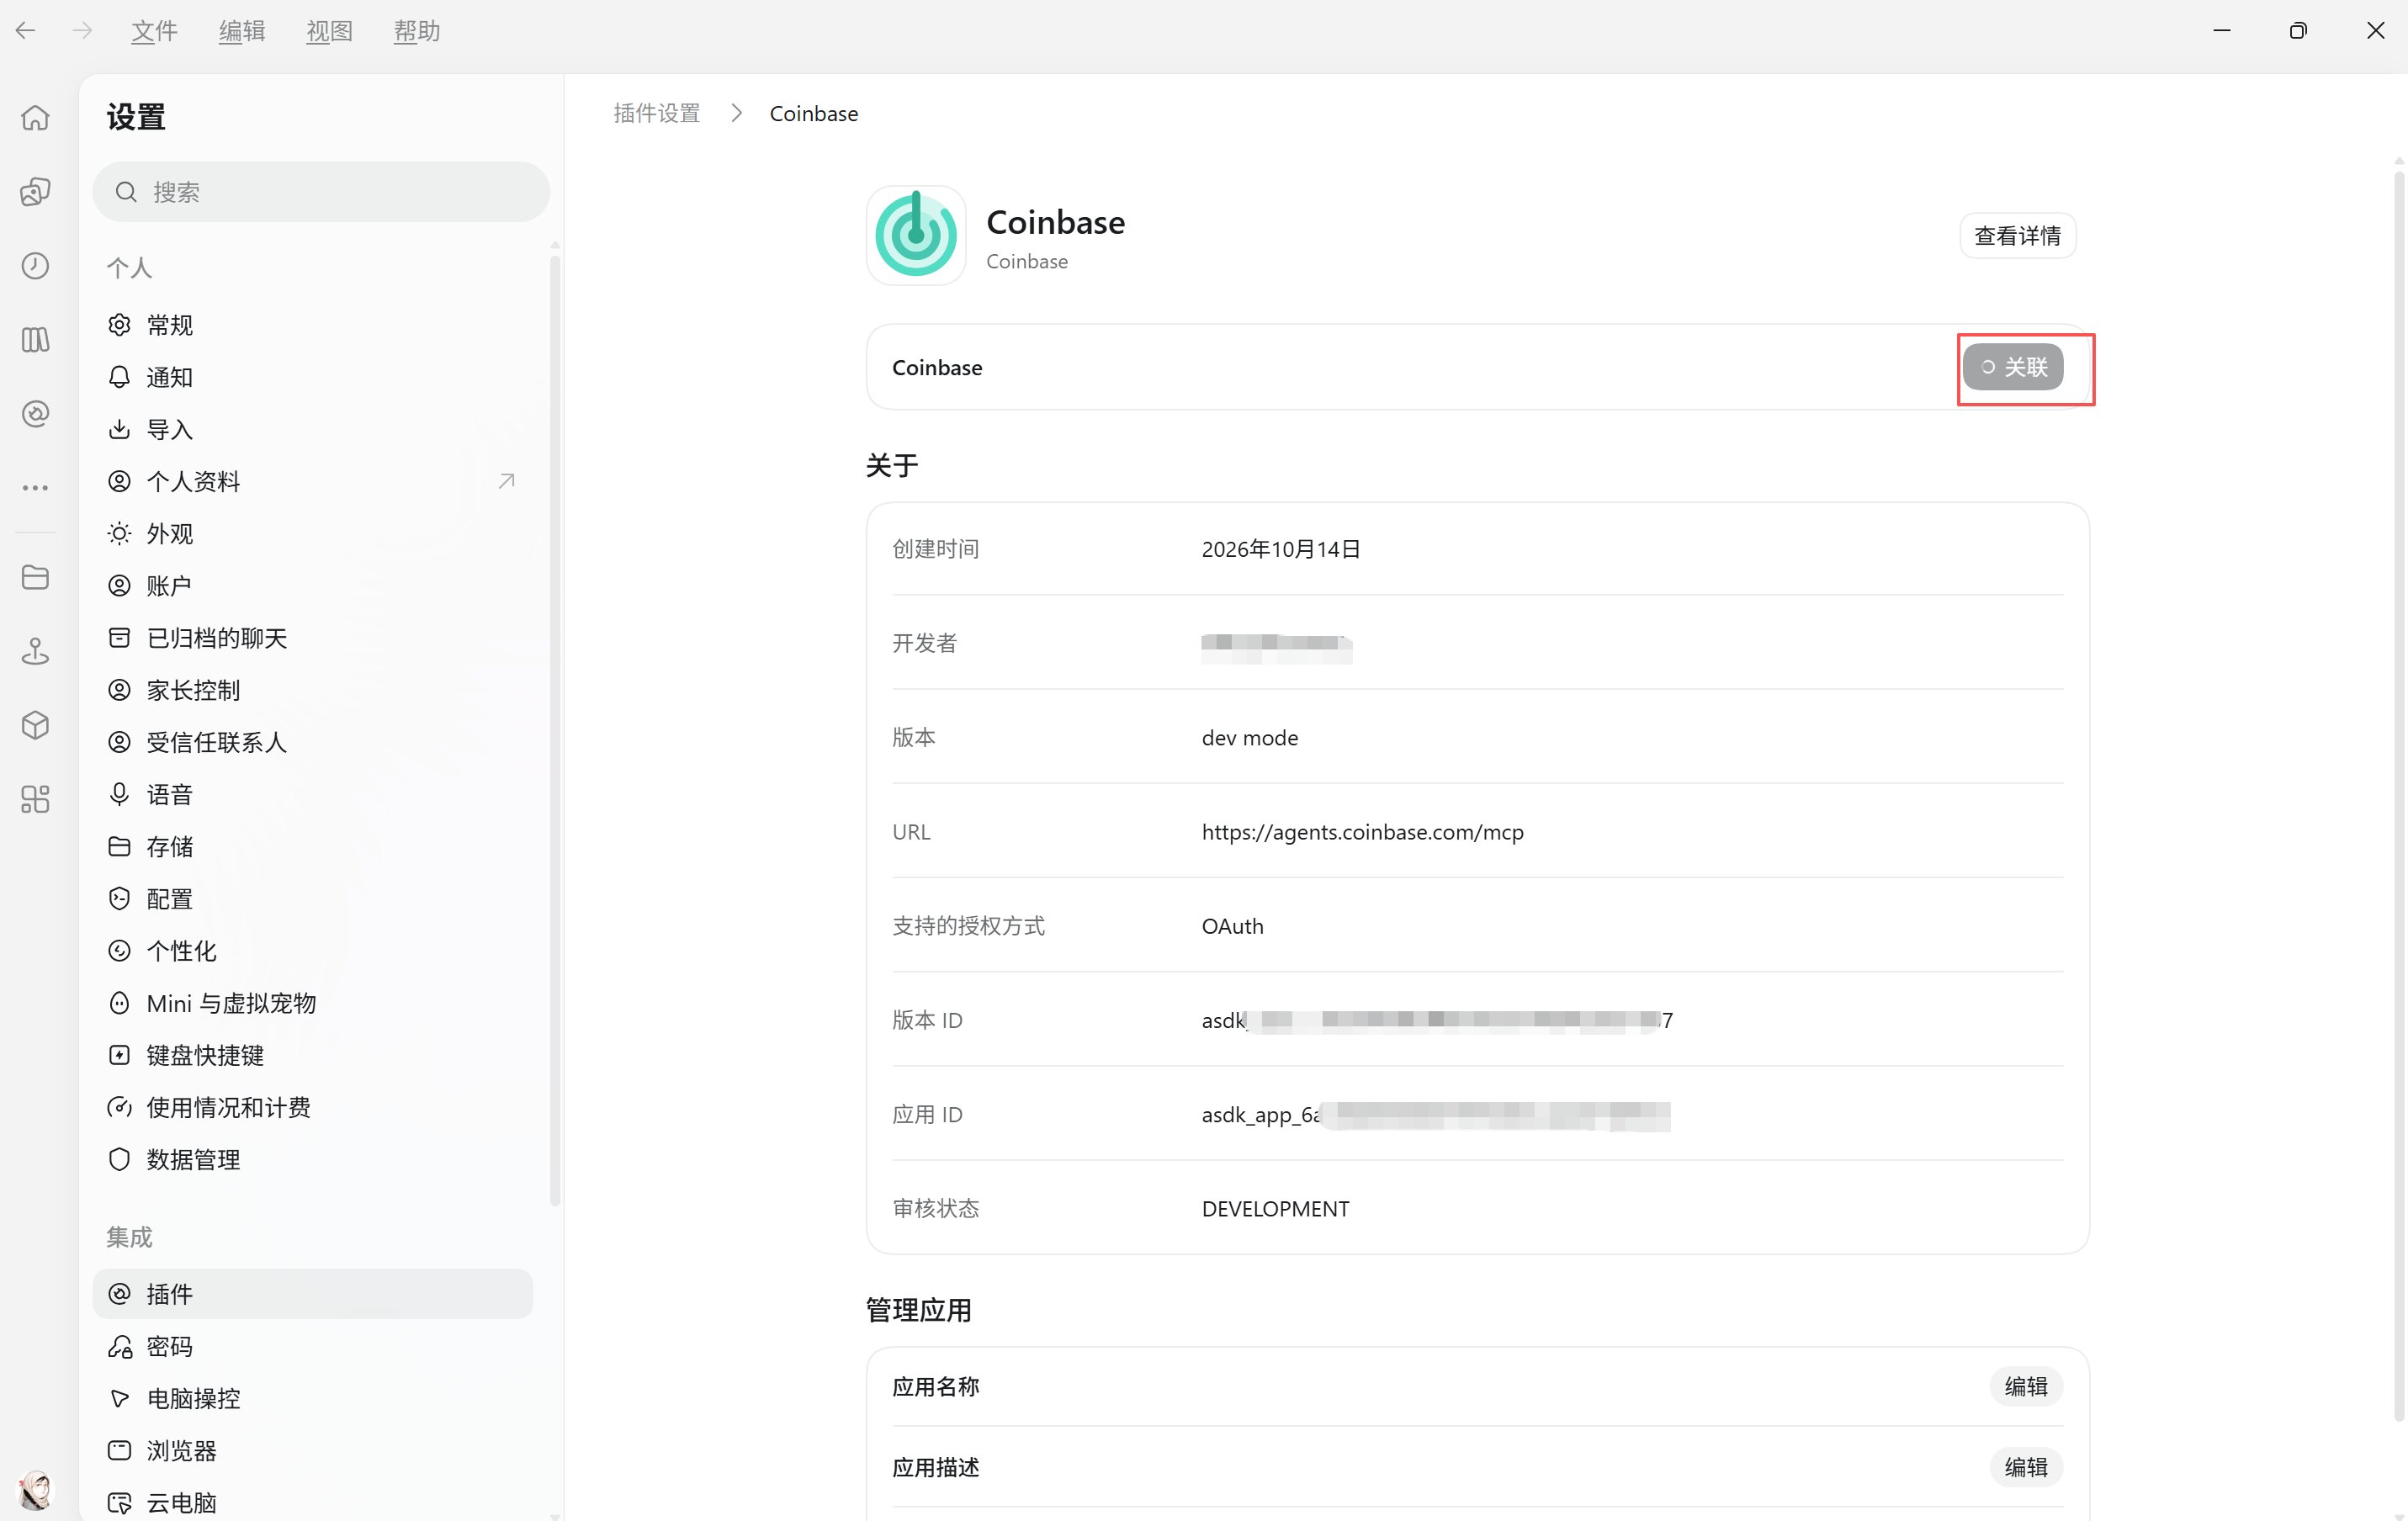Click the 关联 button for Coinbase
2408x1521 pixels.
coord(2013,367)
